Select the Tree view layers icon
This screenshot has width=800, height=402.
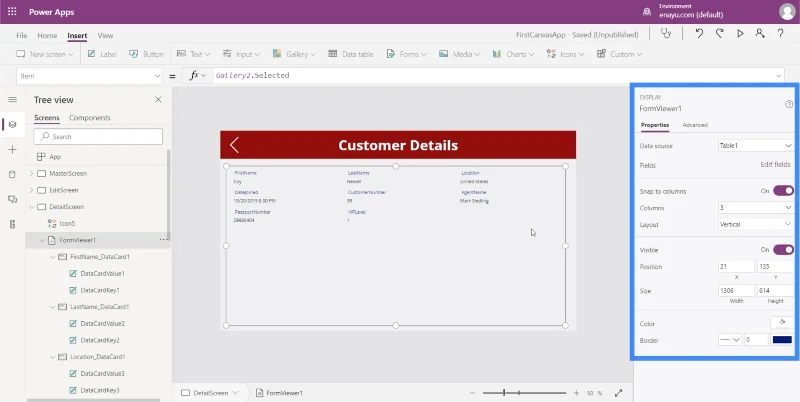coord(13,124)
